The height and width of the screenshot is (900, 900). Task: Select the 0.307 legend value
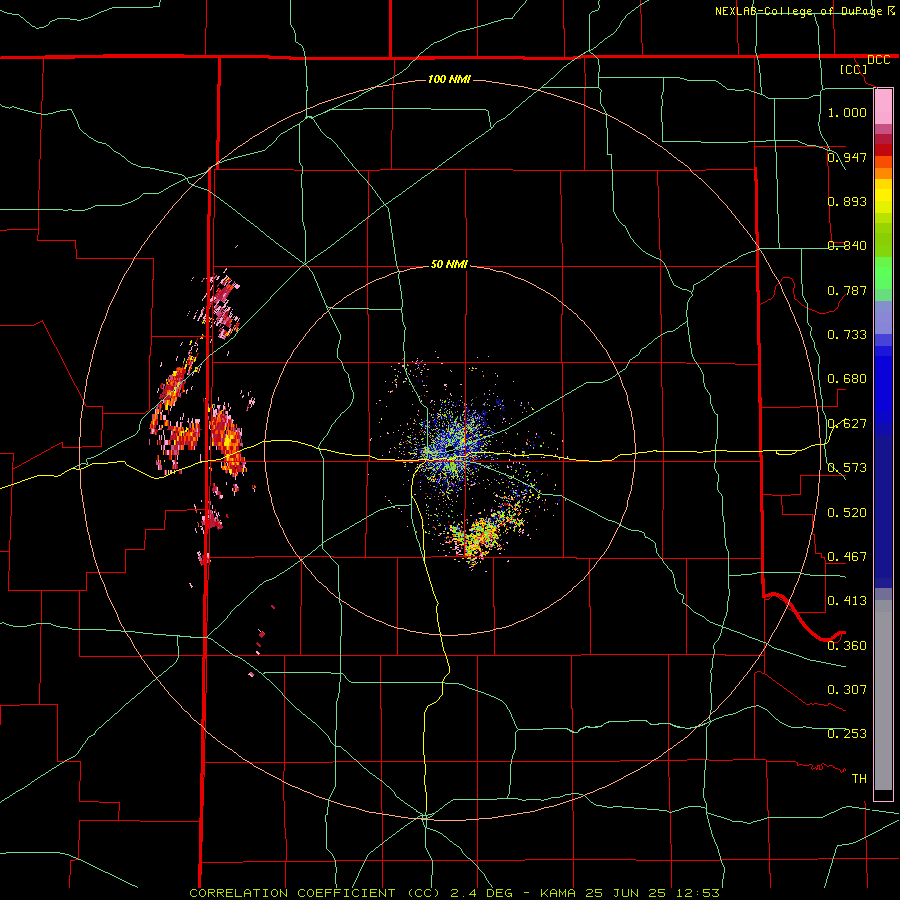click(x=847, y=690)
